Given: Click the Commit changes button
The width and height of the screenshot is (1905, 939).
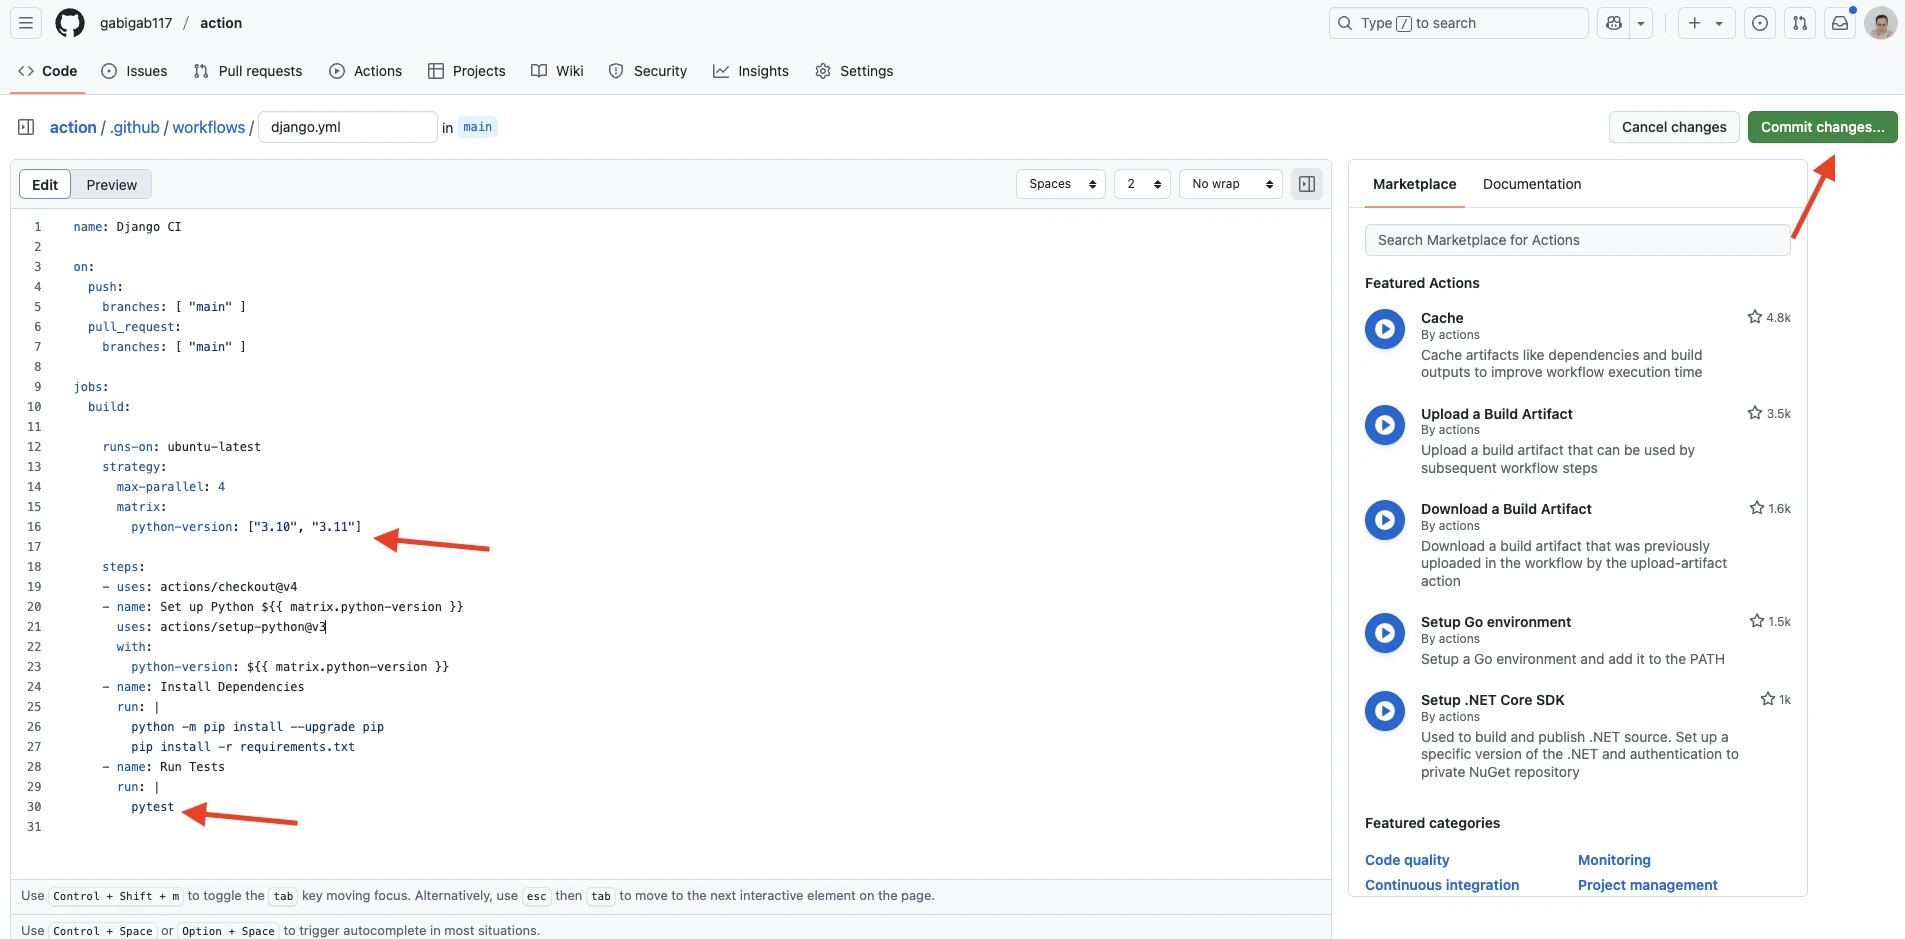Looking at the screenshot, I should [x=1820, y=127].
